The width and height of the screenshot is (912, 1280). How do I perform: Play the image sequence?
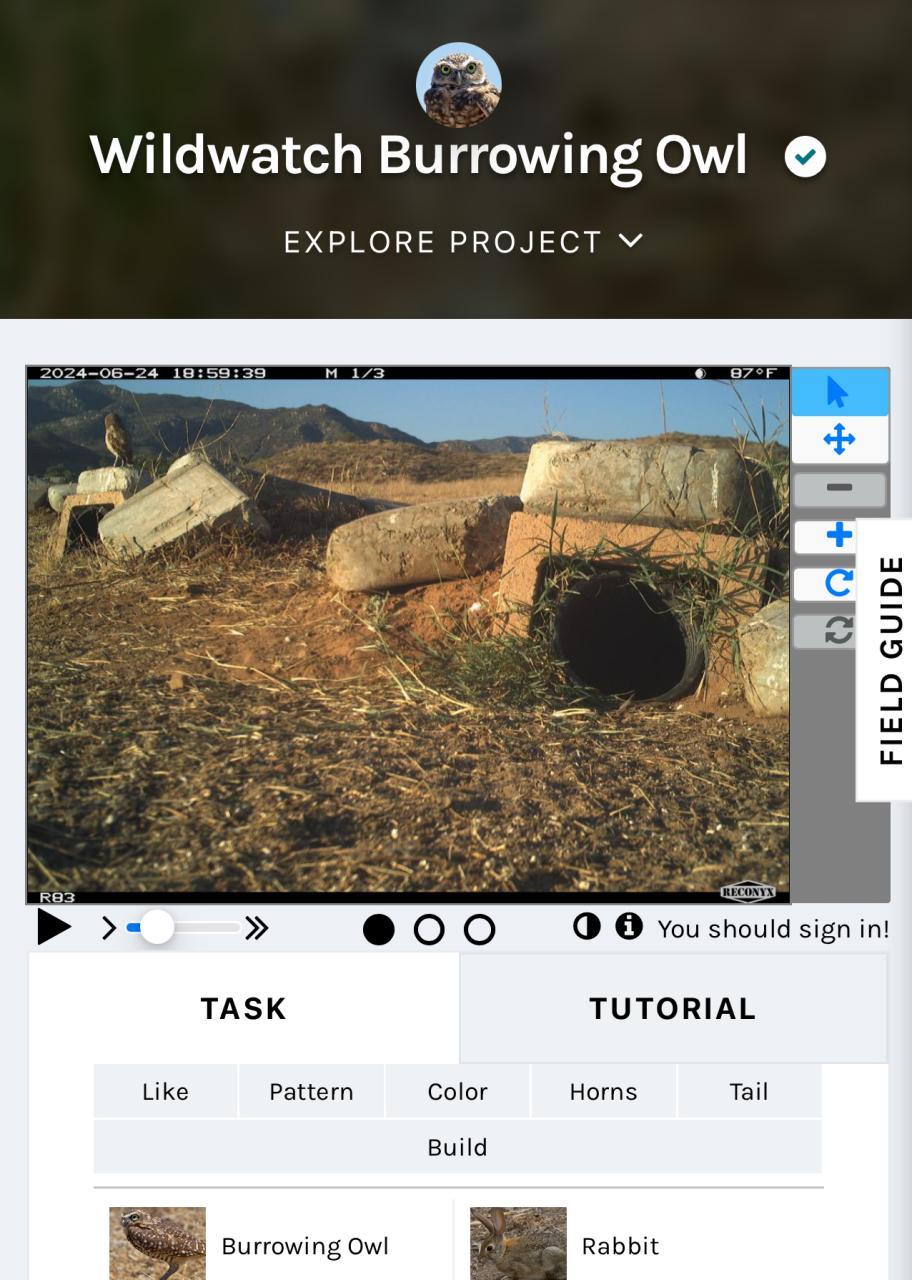[x=54, y=928]
